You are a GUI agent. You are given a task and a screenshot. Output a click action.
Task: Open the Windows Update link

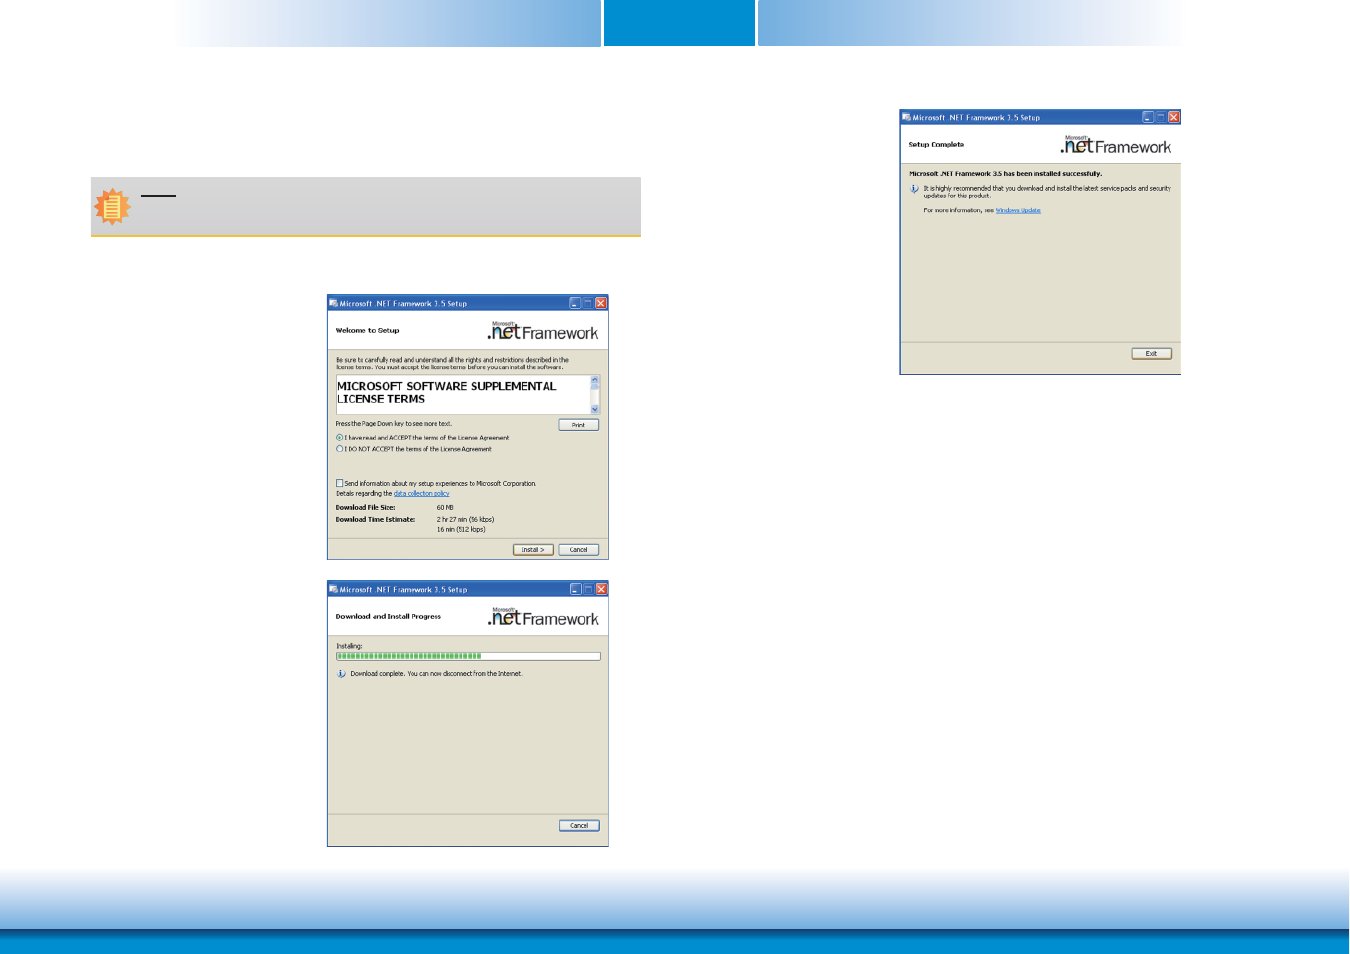1018,211
